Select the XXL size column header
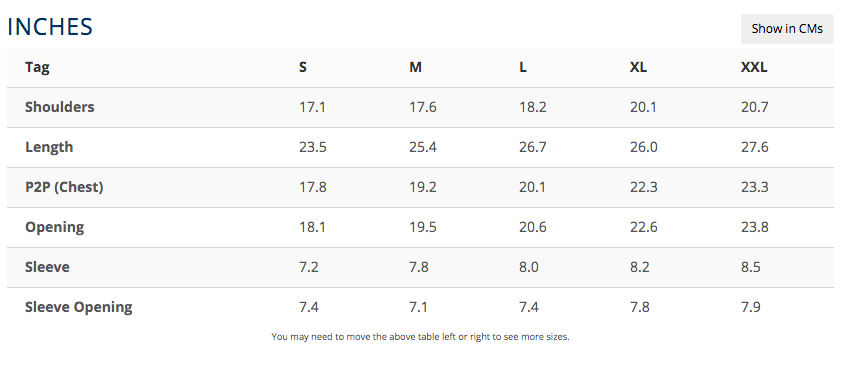 coord(754,68)
